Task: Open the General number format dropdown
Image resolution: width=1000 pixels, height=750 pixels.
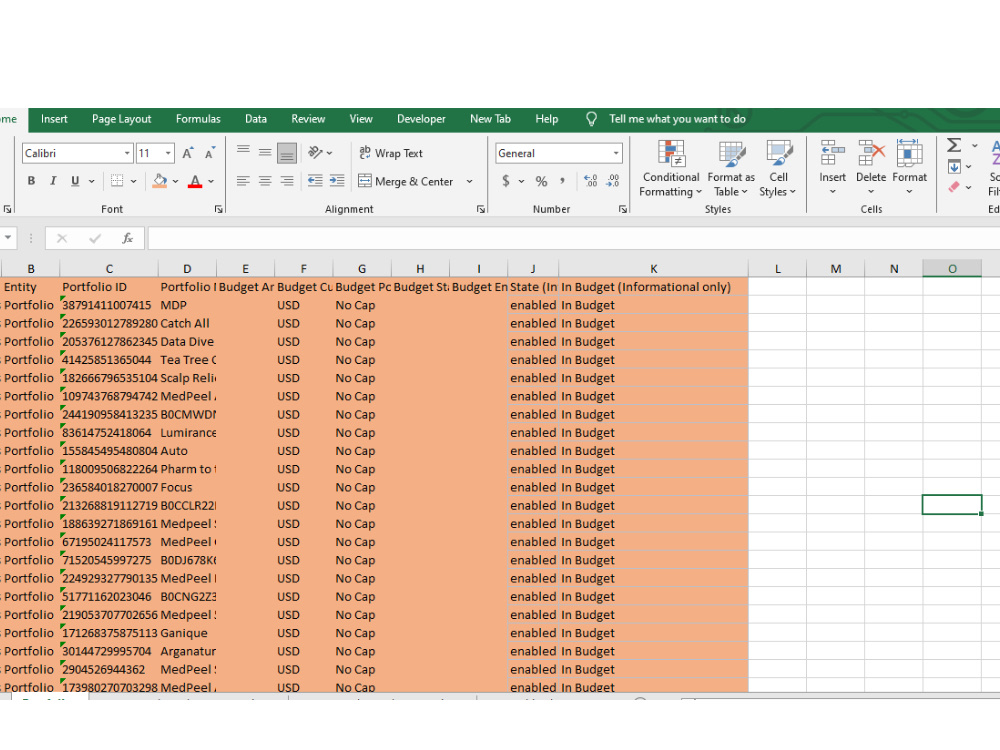Action: point(615,153)
